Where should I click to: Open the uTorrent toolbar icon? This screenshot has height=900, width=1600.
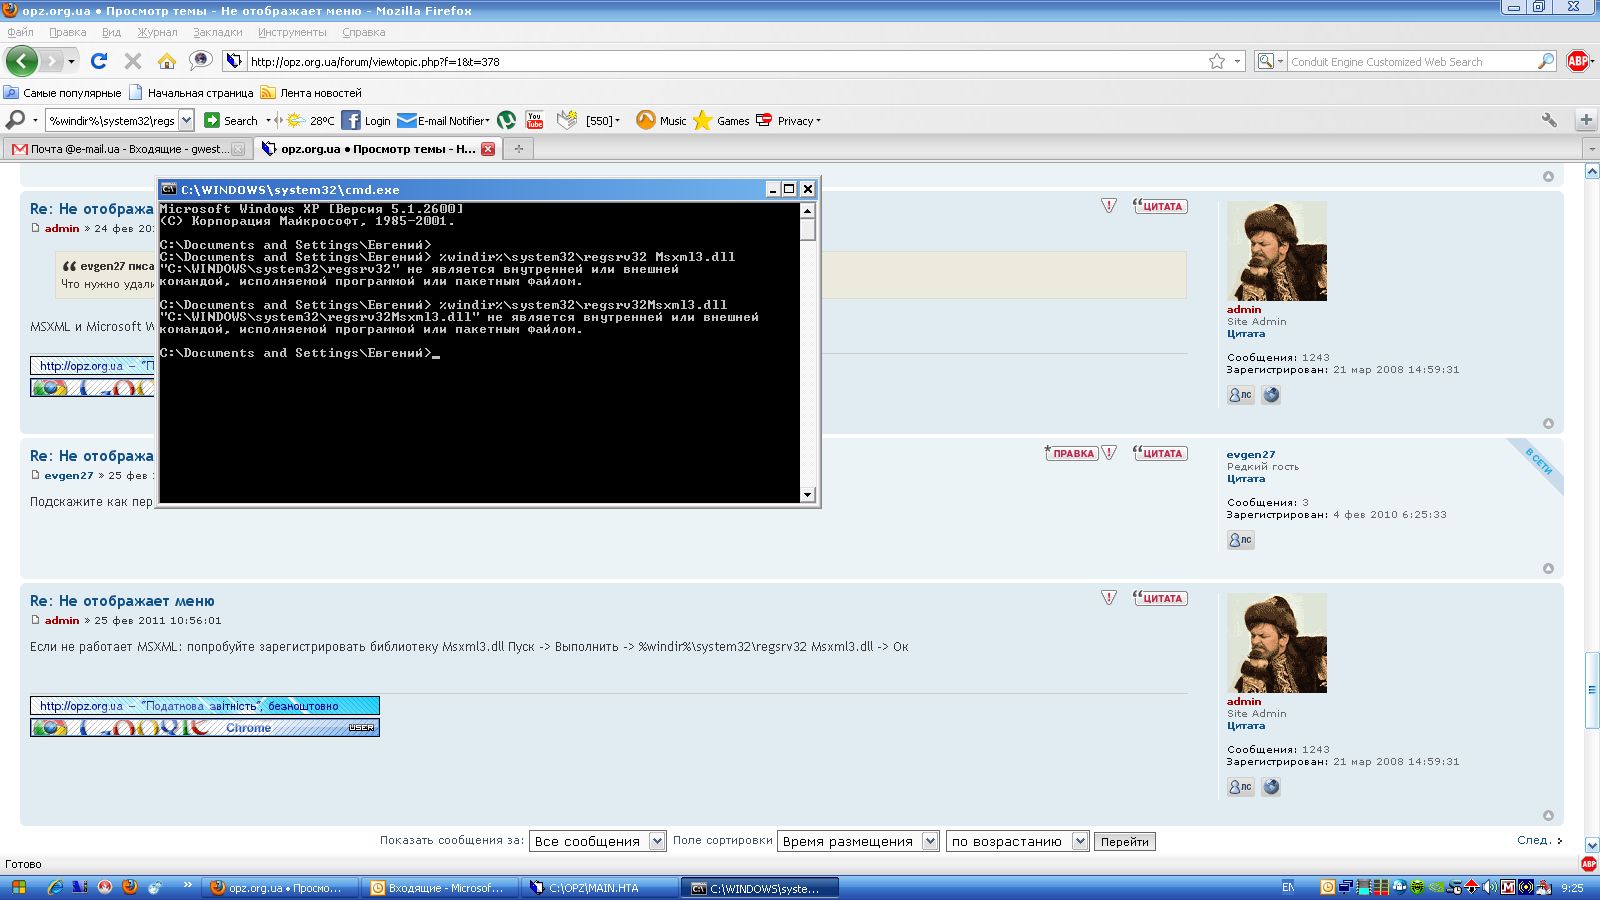click(x=507, y=120)
